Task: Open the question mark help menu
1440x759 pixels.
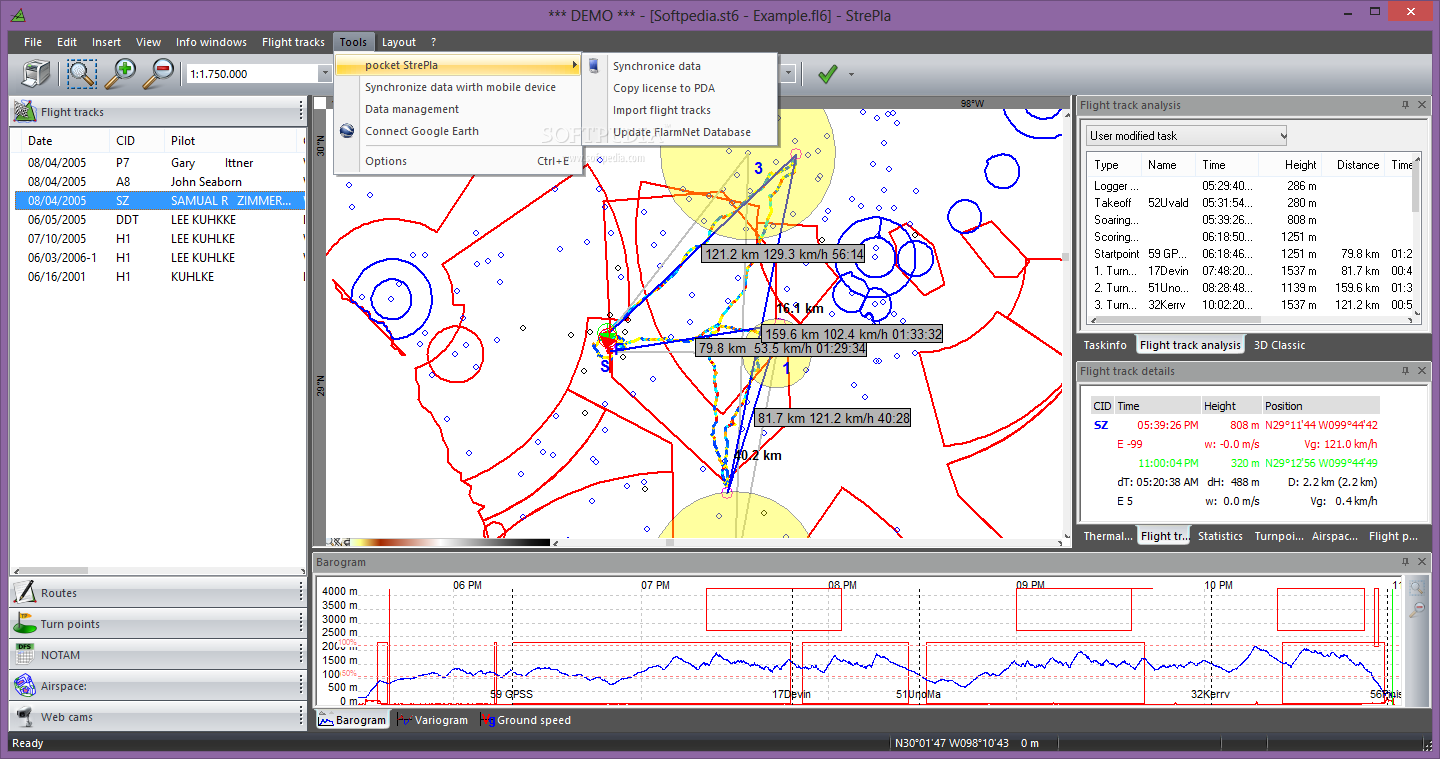Action: (x=433, y=42)
